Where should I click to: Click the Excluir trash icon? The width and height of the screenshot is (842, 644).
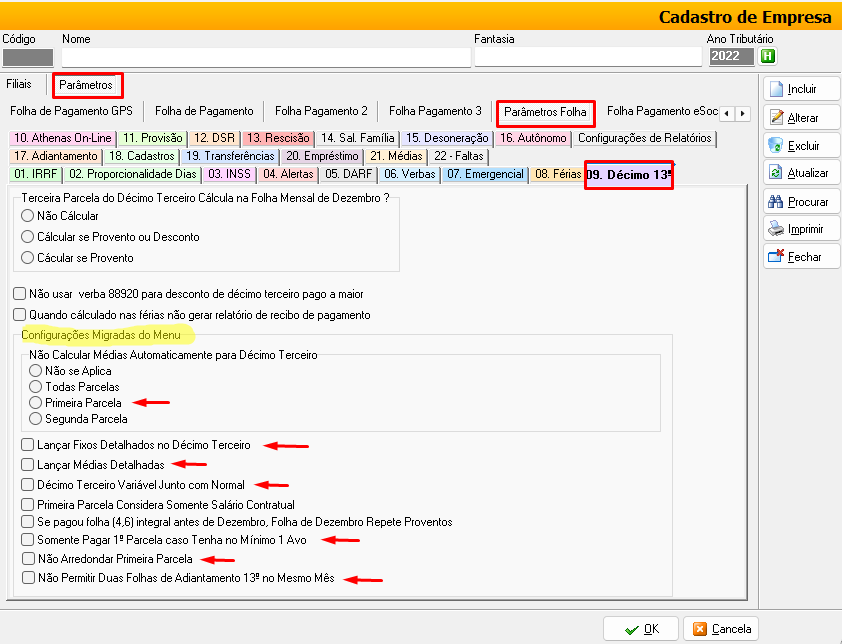click(777, 145)
